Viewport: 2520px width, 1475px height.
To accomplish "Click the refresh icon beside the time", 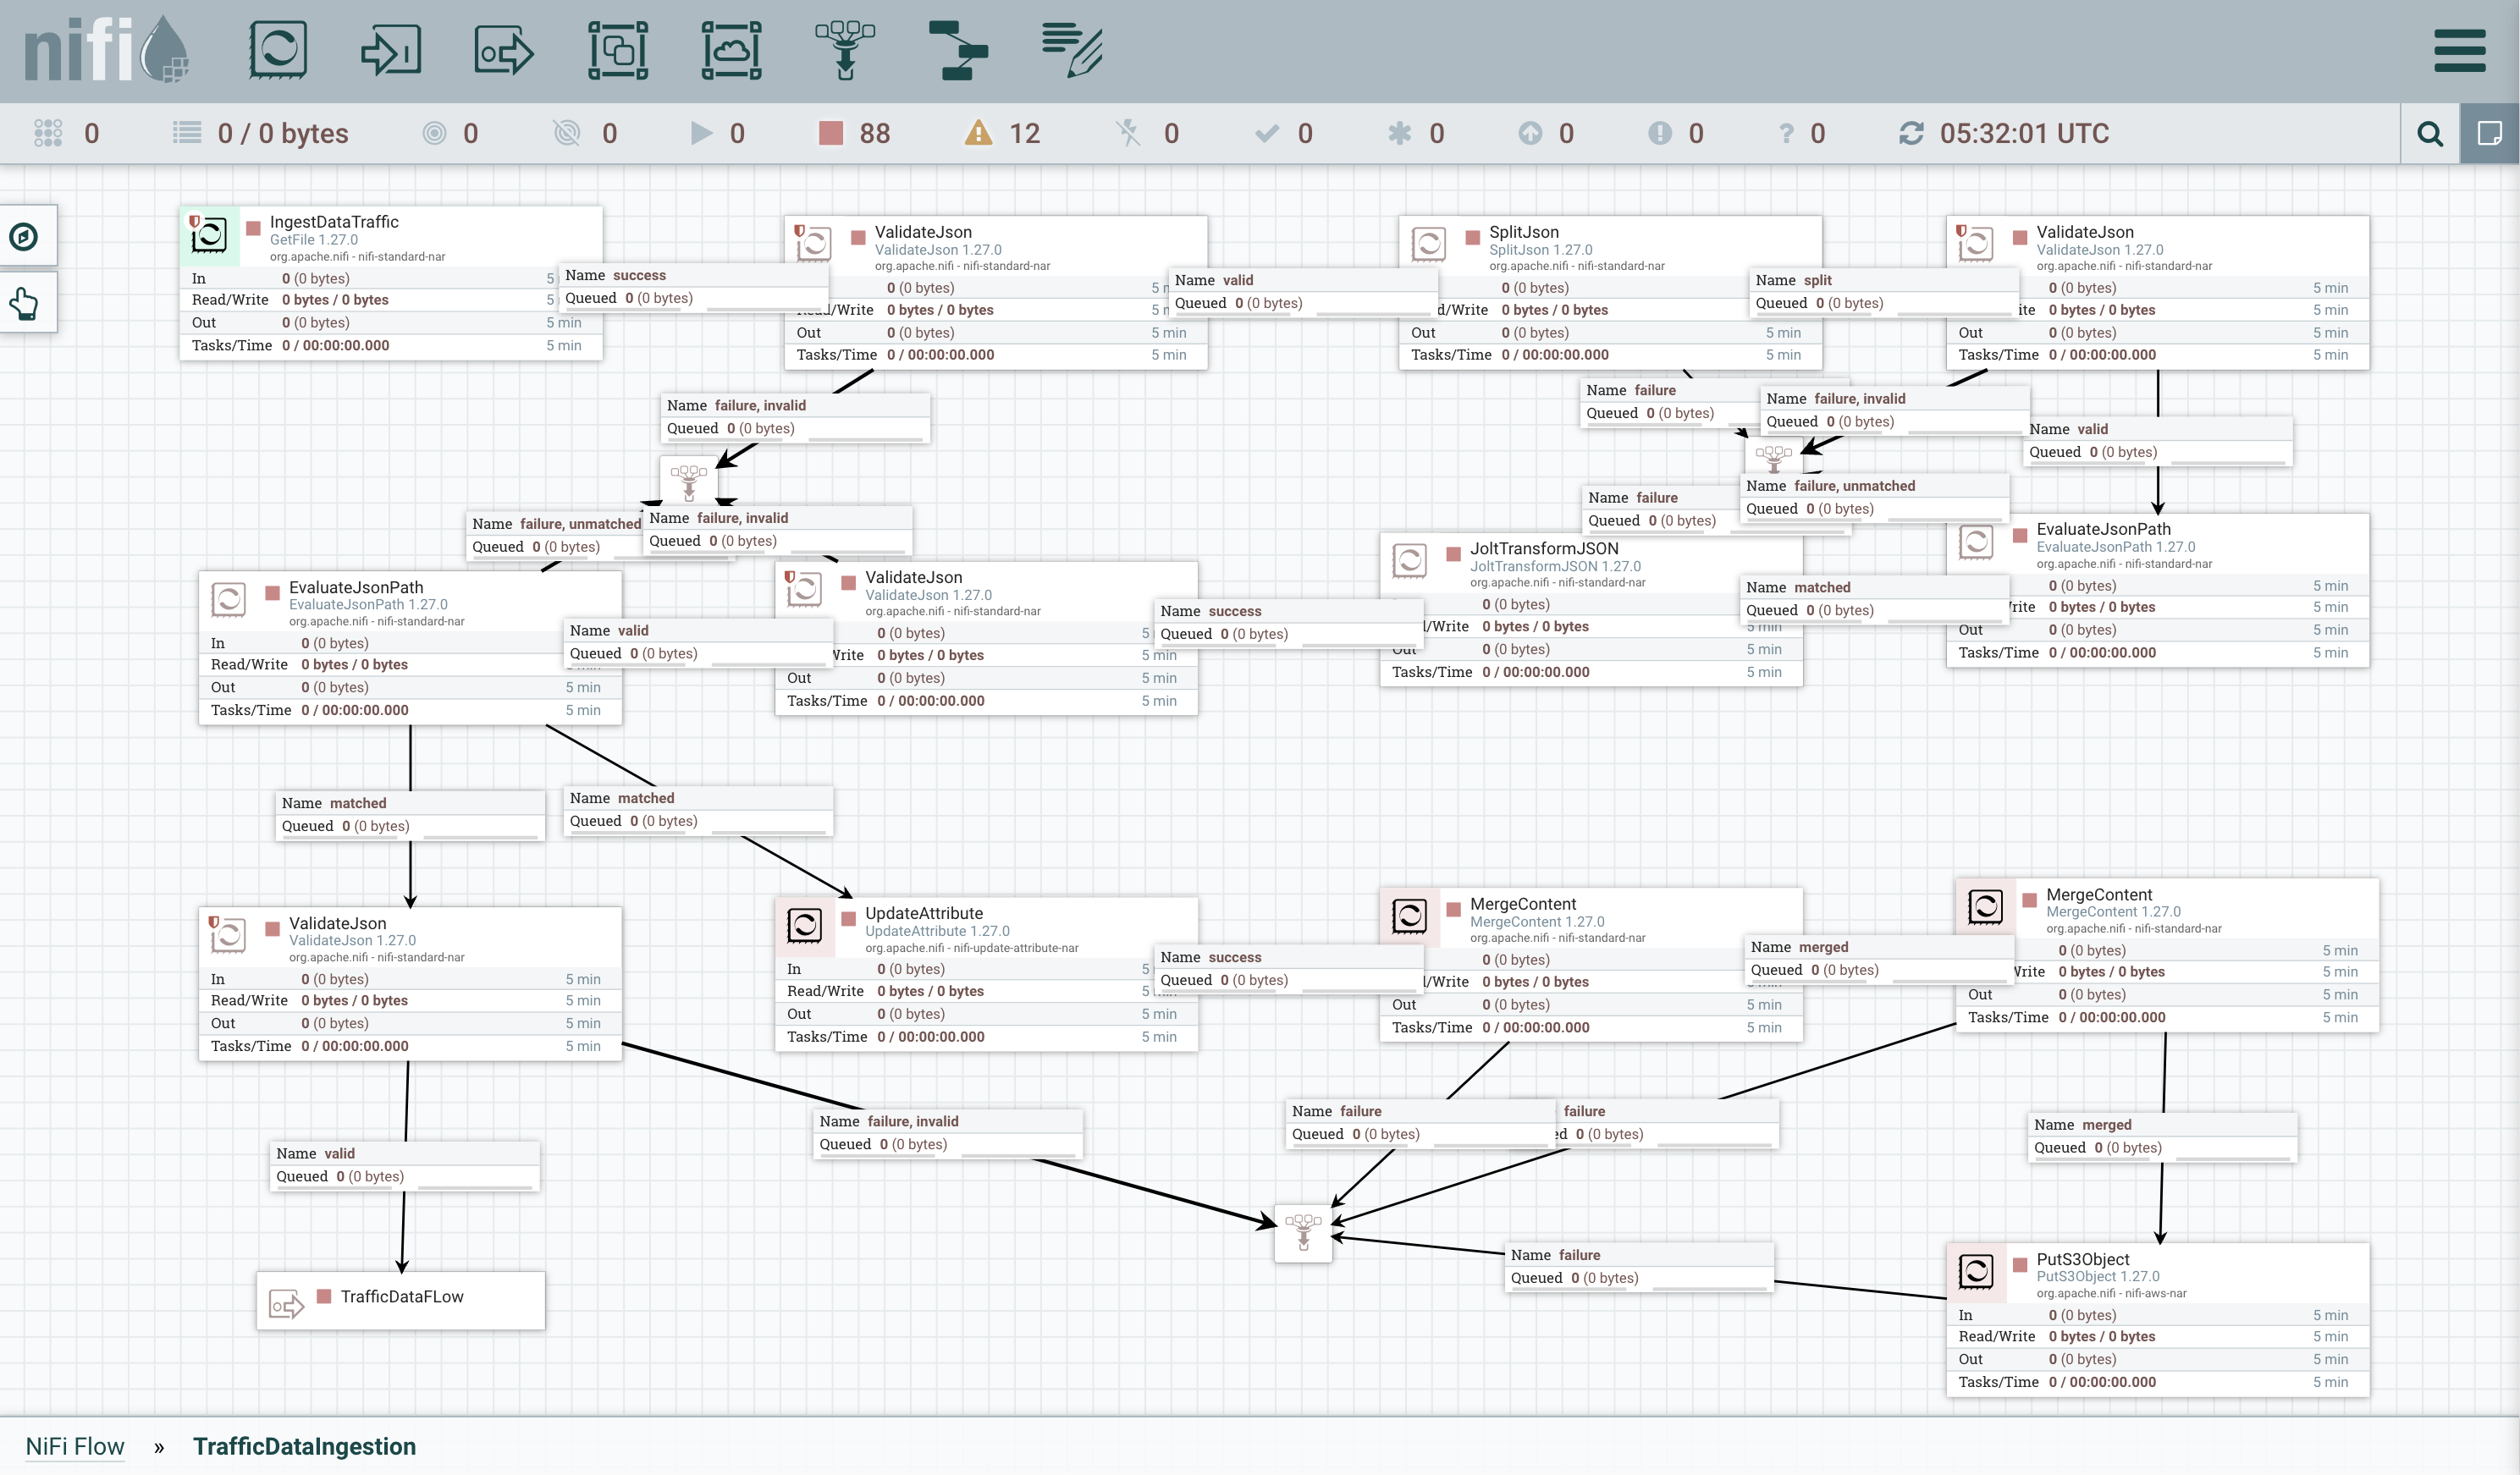I will click(x=1911, y=133).
